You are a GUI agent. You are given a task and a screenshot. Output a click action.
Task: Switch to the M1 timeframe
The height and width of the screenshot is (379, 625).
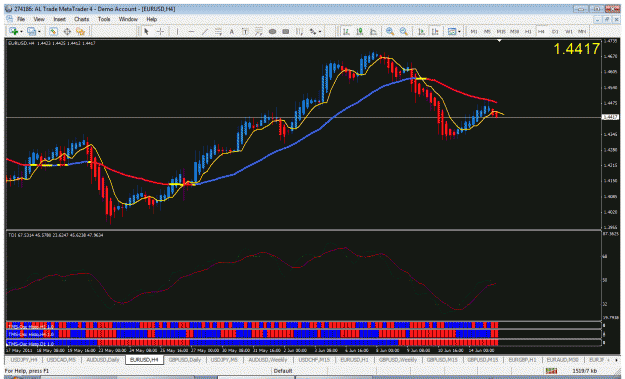(474, 31)
